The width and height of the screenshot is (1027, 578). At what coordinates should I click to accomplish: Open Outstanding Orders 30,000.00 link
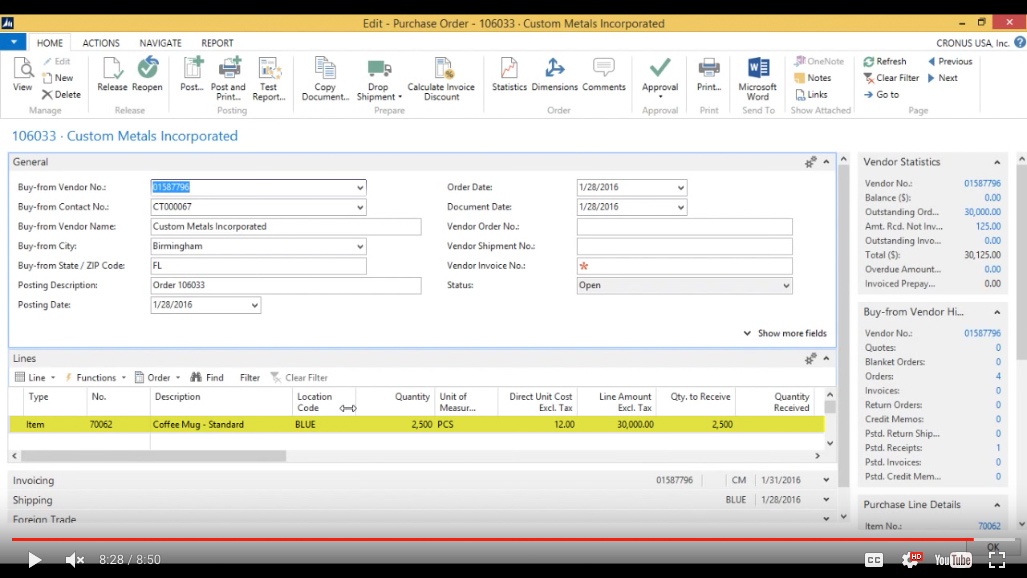pos(982,212)
